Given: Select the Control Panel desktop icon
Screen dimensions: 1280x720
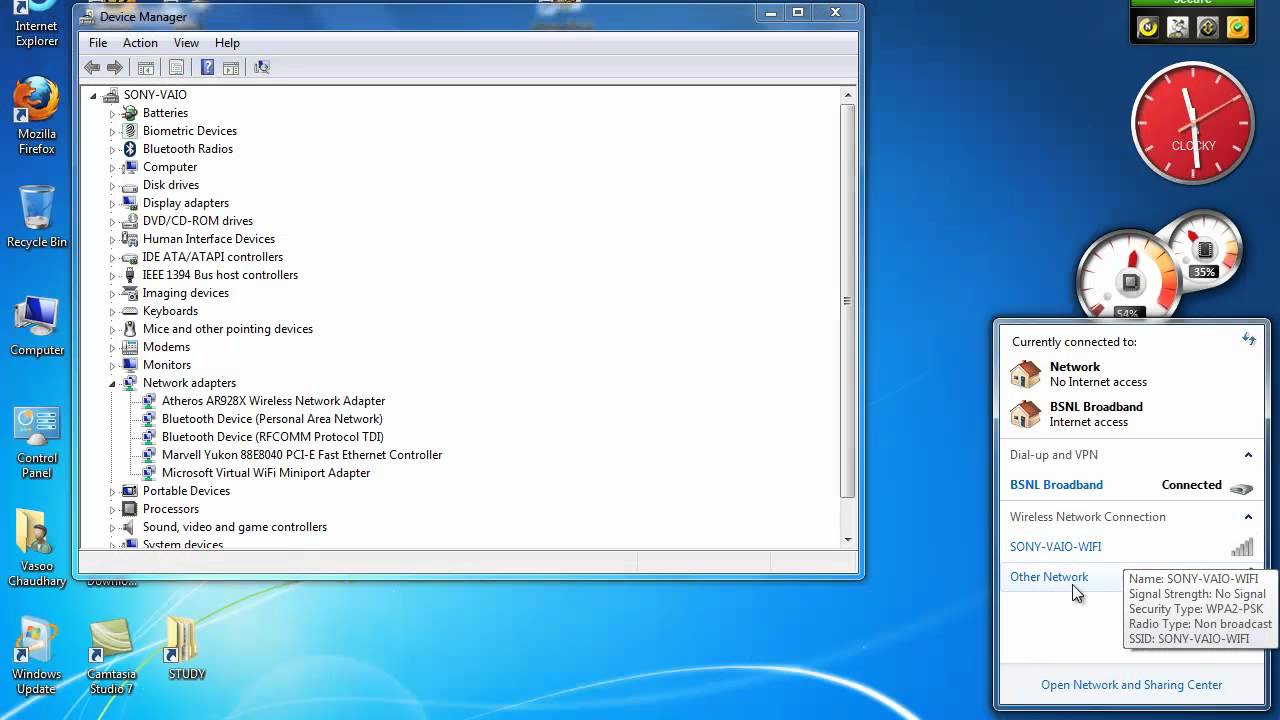Looking at the screenshot, I should (x=36, y=440).
